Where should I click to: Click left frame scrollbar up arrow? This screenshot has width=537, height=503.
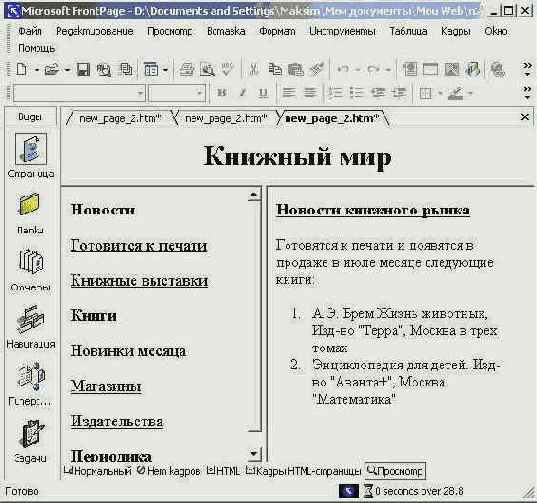(254, 195)
